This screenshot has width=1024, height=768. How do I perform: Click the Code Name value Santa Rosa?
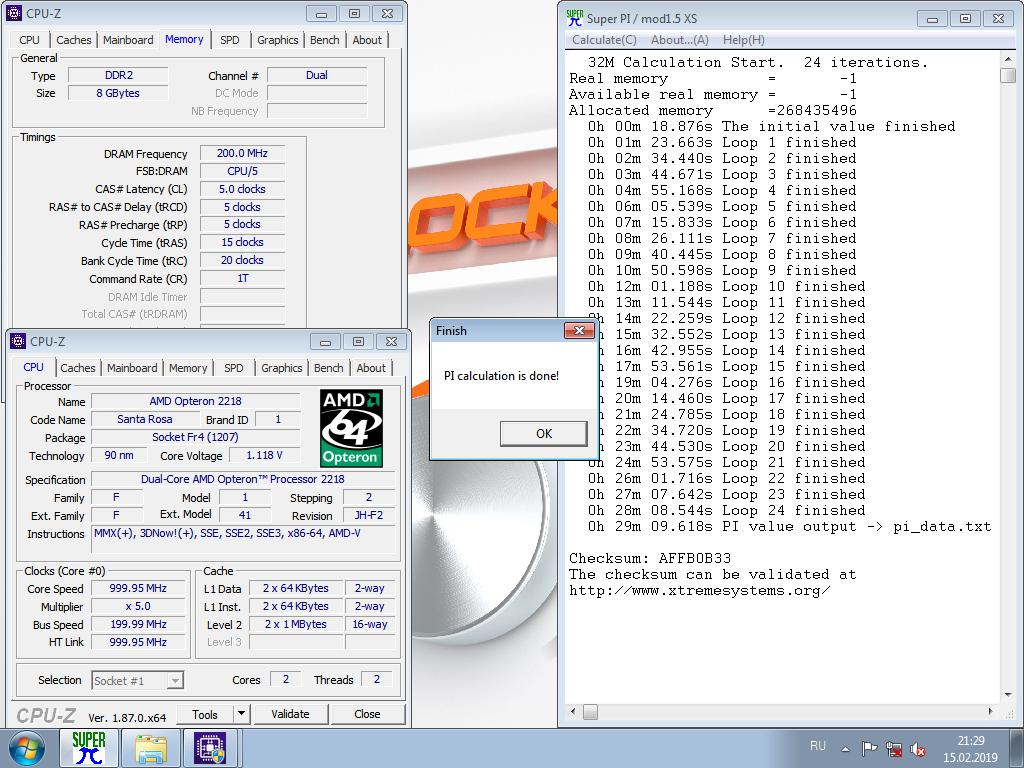click(145, 419)
